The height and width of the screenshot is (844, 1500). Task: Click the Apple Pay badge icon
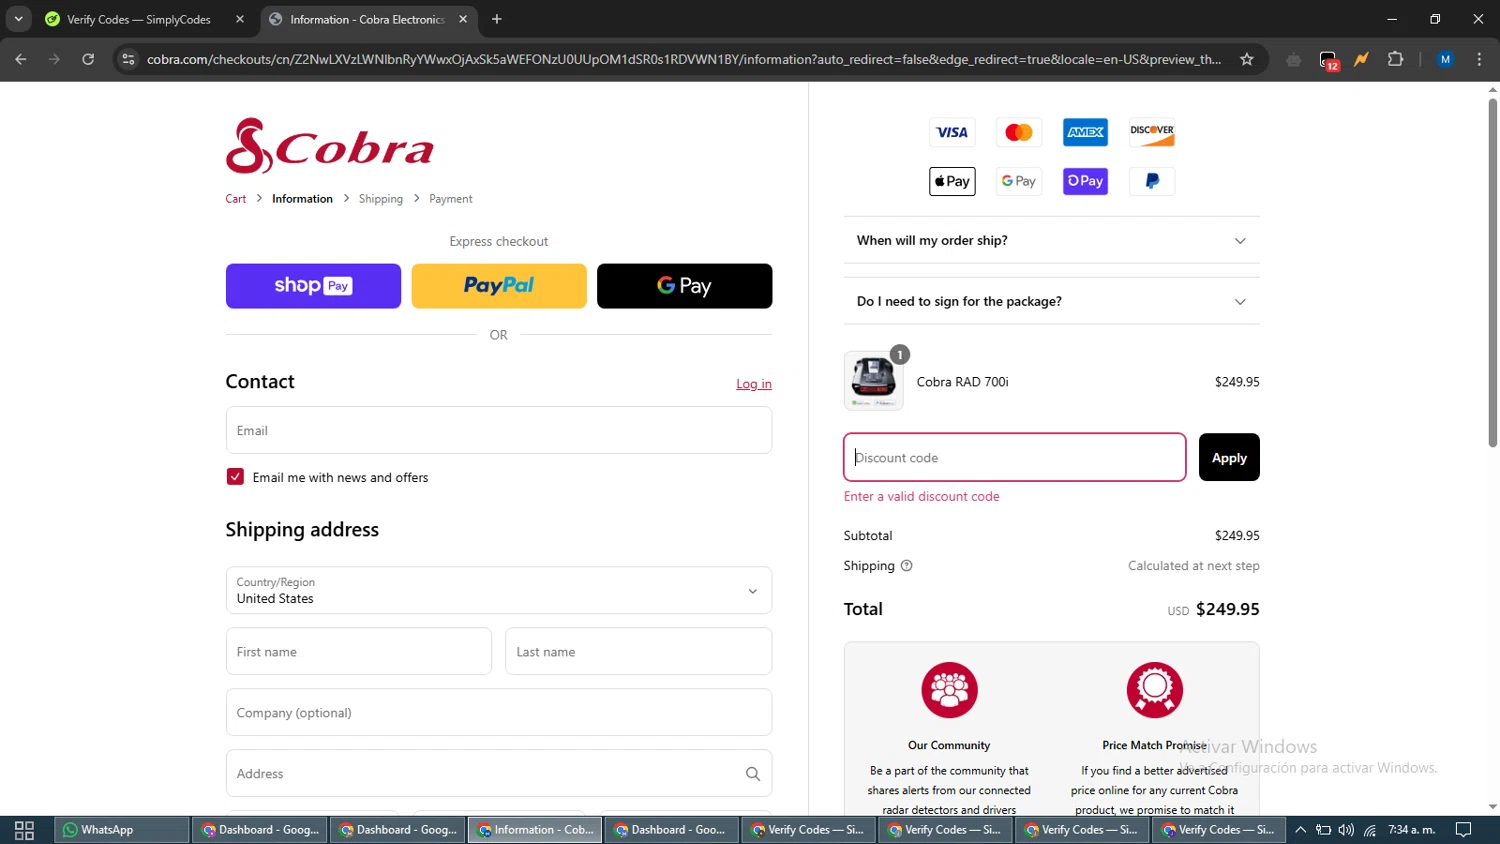(952, 181)
